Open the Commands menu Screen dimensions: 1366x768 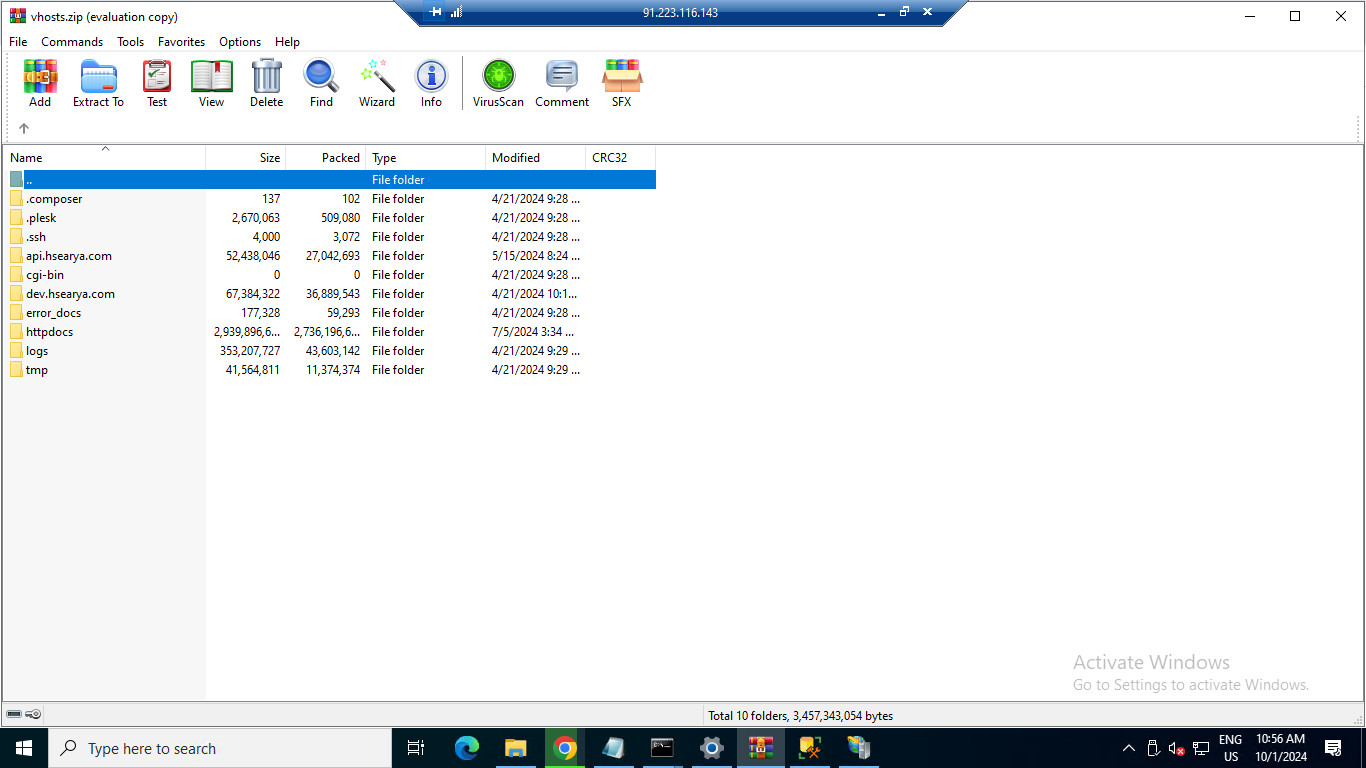click(x=72, y=42)
